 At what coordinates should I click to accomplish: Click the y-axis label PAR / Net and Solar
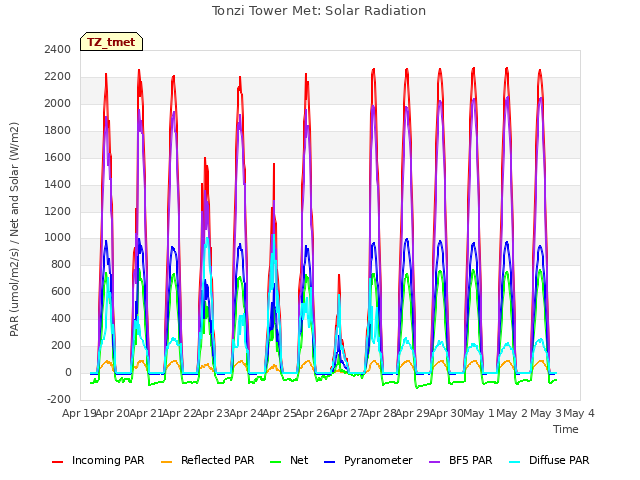14,229
